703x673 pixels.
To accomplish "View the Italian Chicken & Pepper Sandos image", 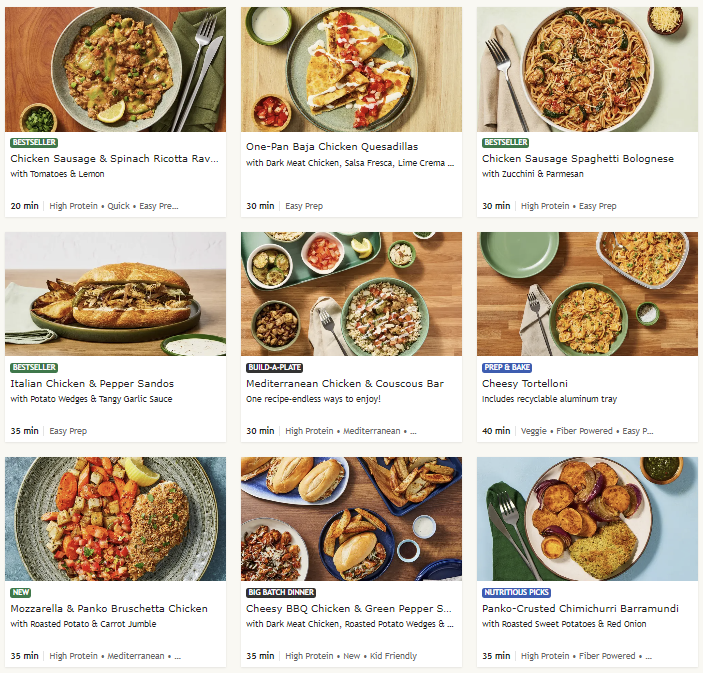I will click(115, 295).
